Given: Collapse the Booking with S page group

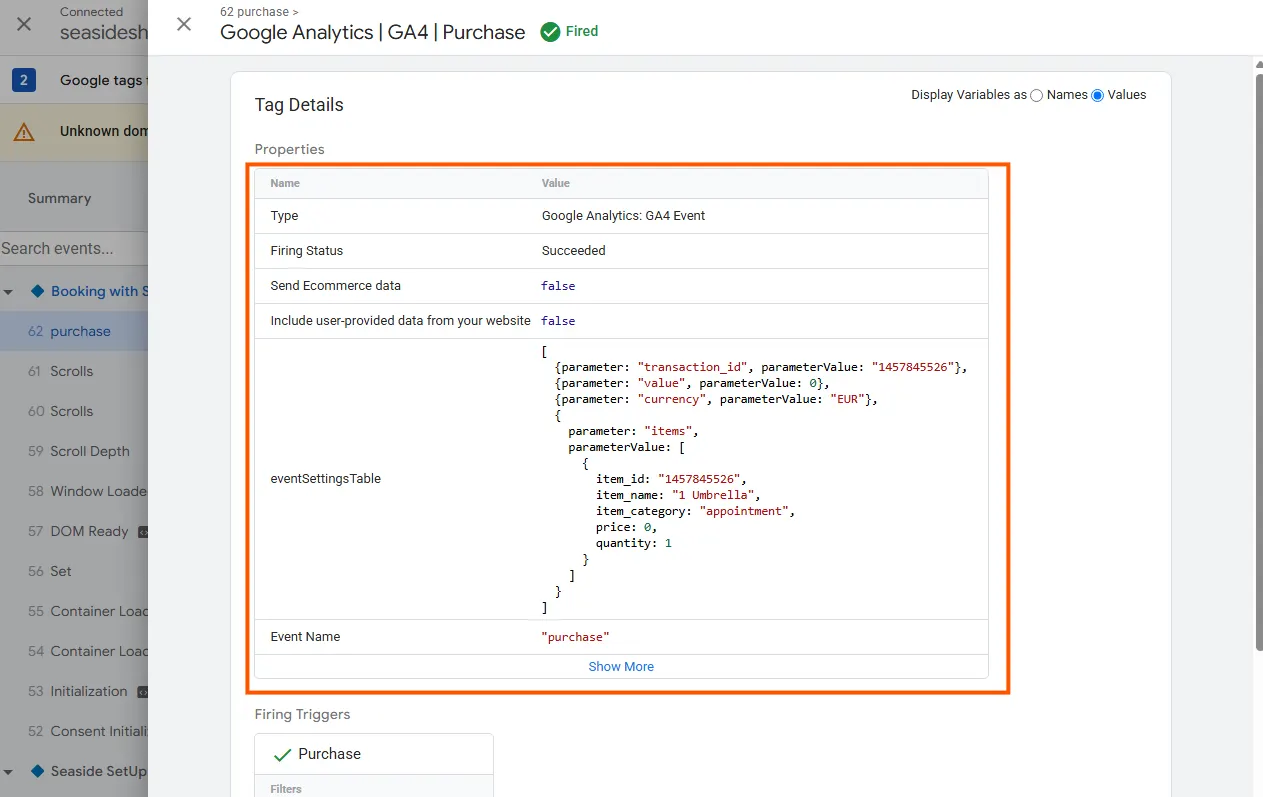Looking at the screenshot, I should (9, 292).
